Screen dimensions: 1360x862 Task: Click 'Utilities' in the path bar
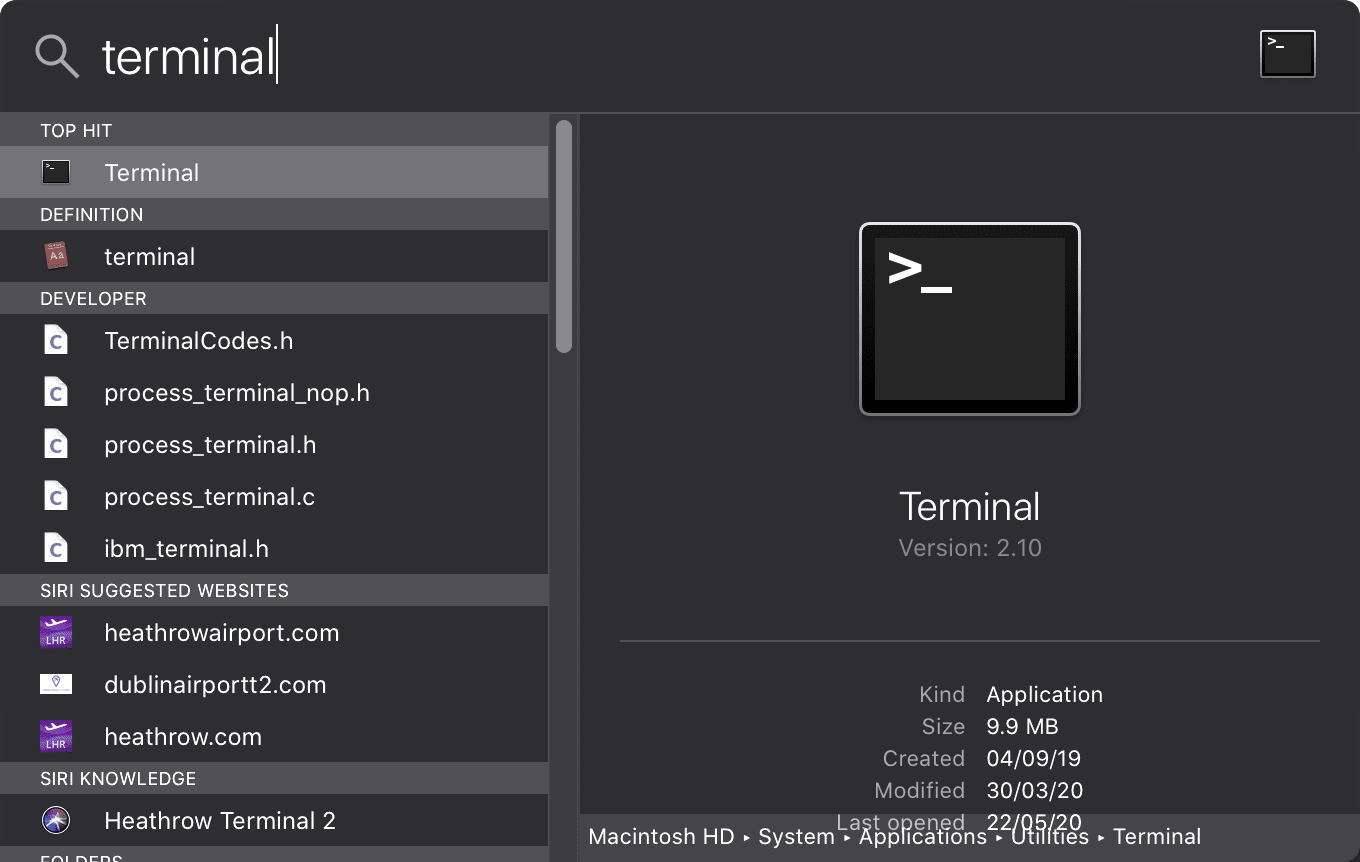pyautogui.click(x=1050, y=837)
